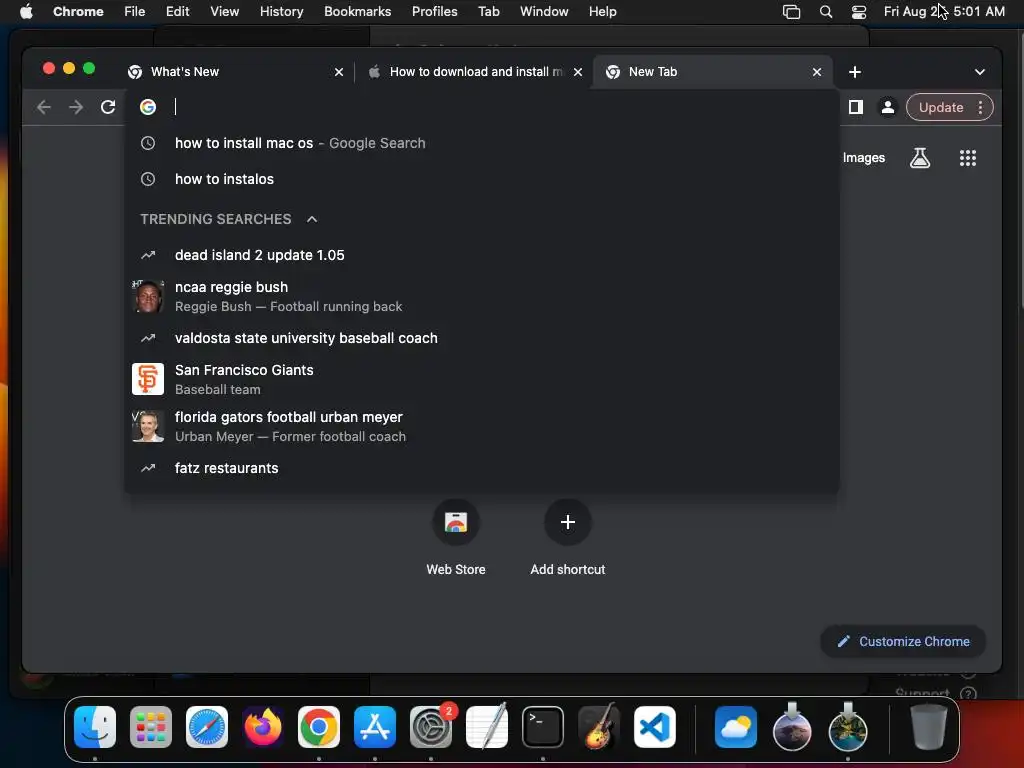This screenshot has width=1024, height=768.
Task: Open a new tab with plus button
Action: [854, 72]
